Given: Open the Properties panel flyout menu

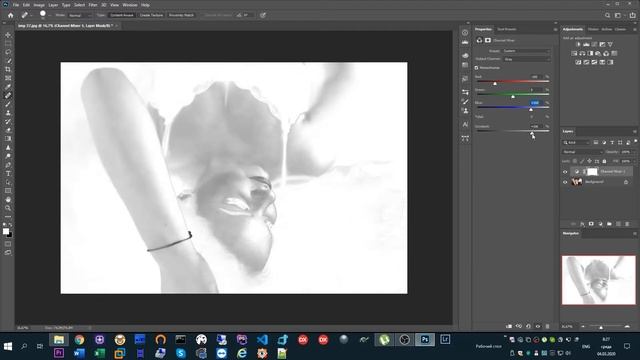Looking at the screenshot, I should point(555,29).
